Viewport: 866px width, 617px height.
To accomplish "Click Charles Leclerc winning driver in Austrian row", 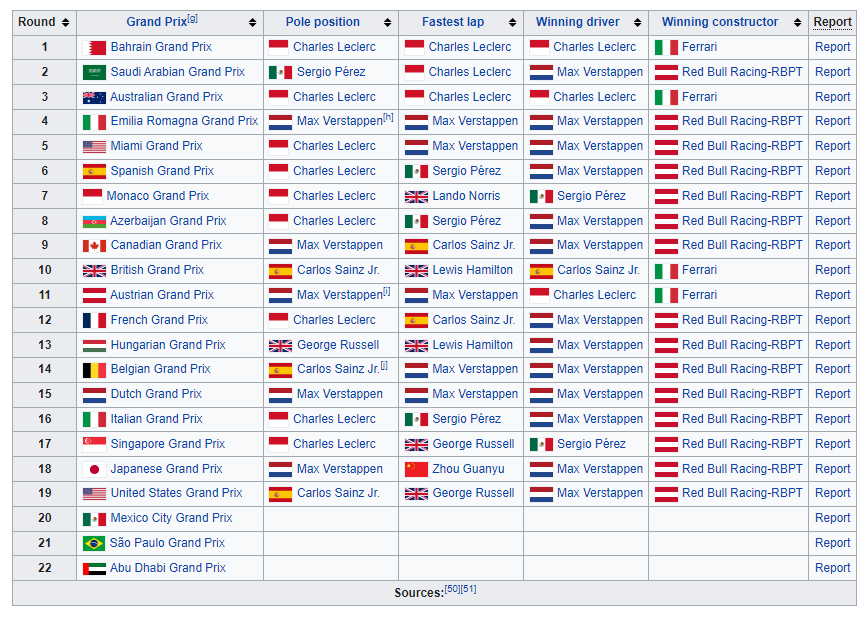I will (594, 295).
